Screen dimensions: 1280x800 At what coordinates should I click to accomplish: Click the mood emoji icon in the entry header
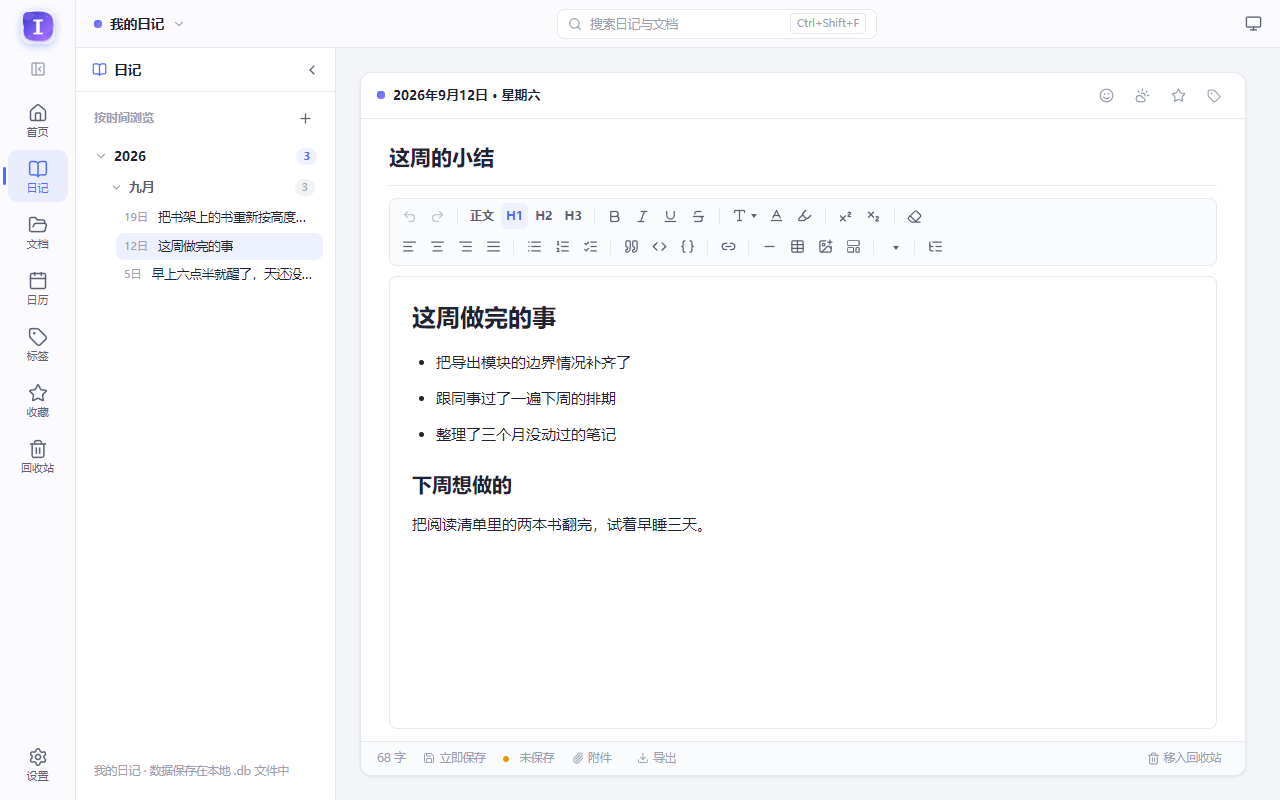(1106, 96)
